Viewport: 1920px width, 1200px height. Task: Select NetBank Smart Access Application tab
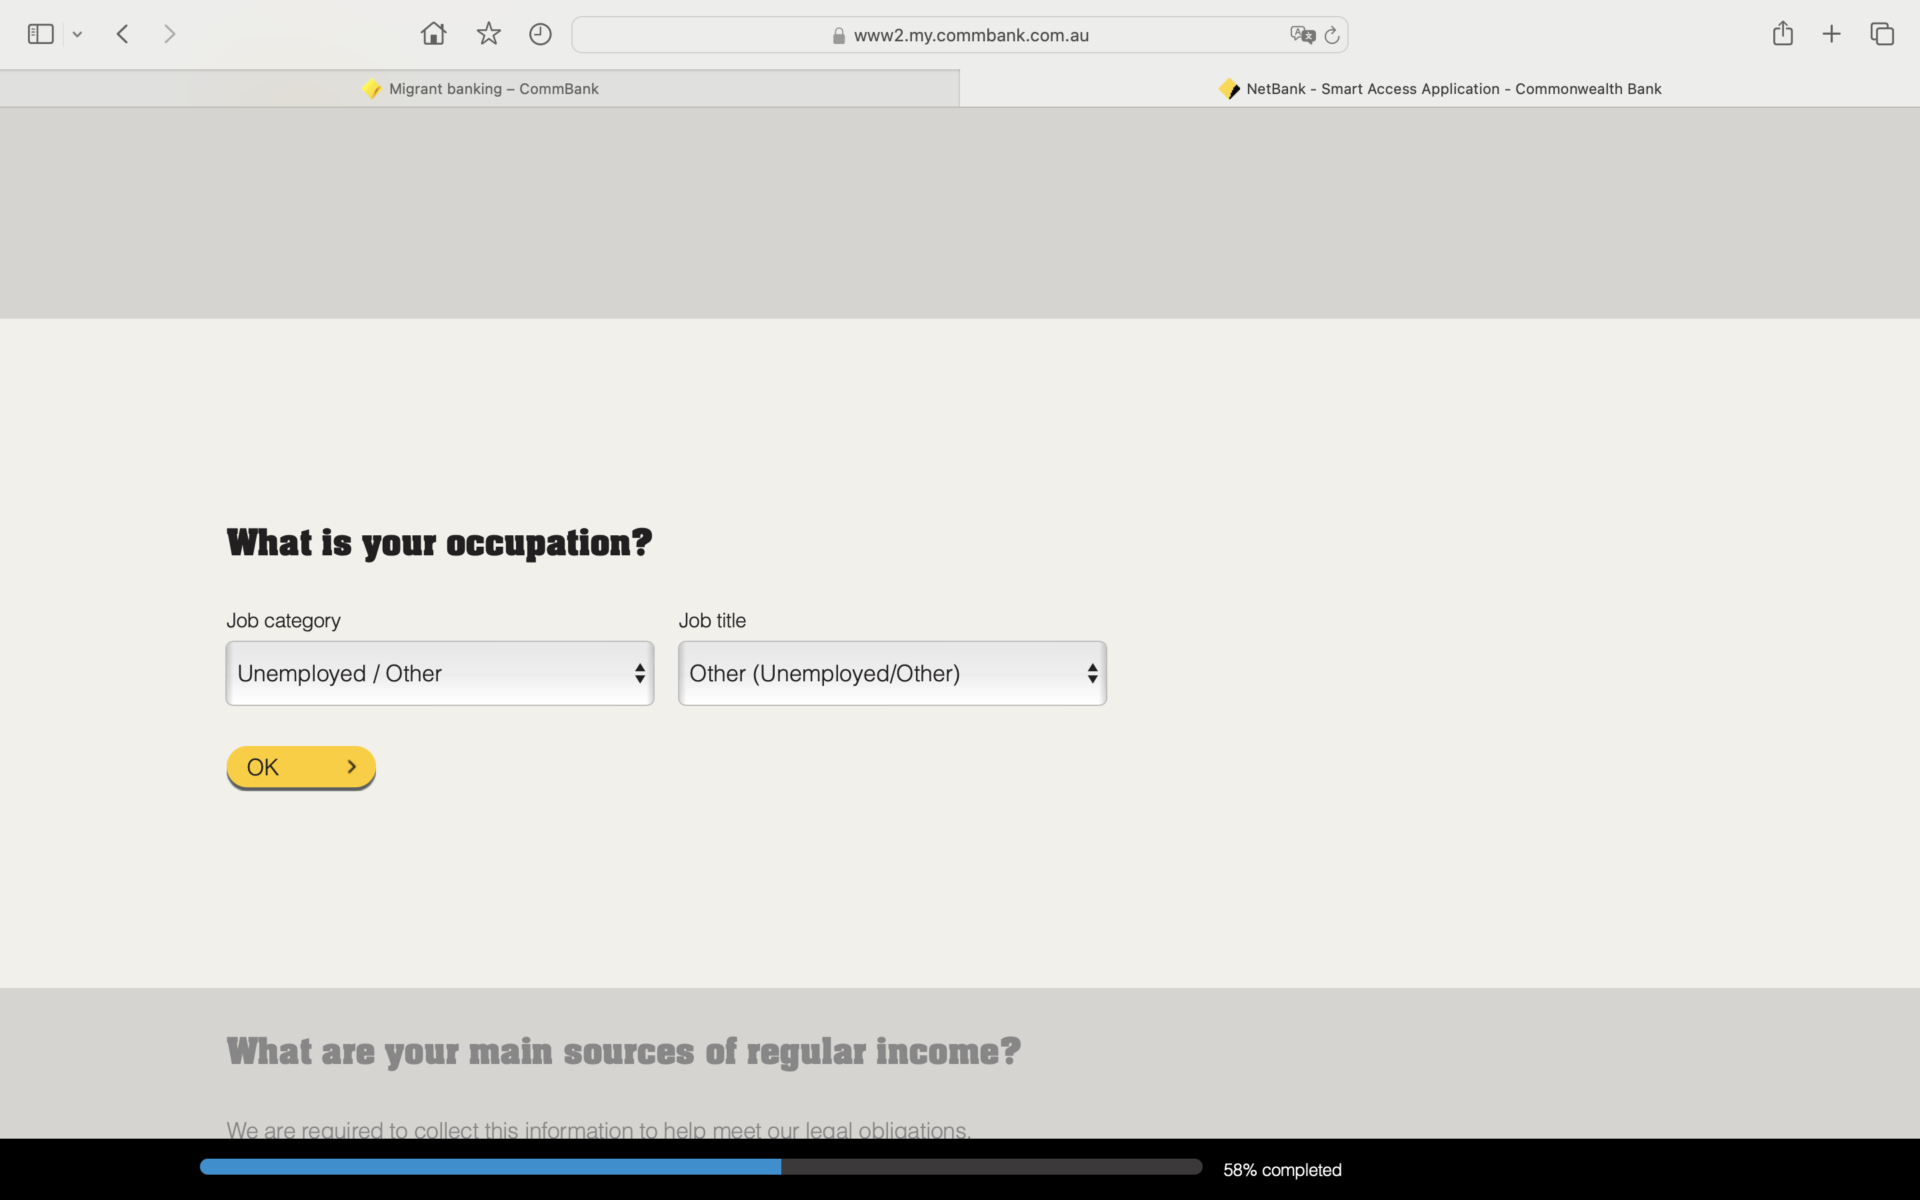click(x=1440, y=89)
